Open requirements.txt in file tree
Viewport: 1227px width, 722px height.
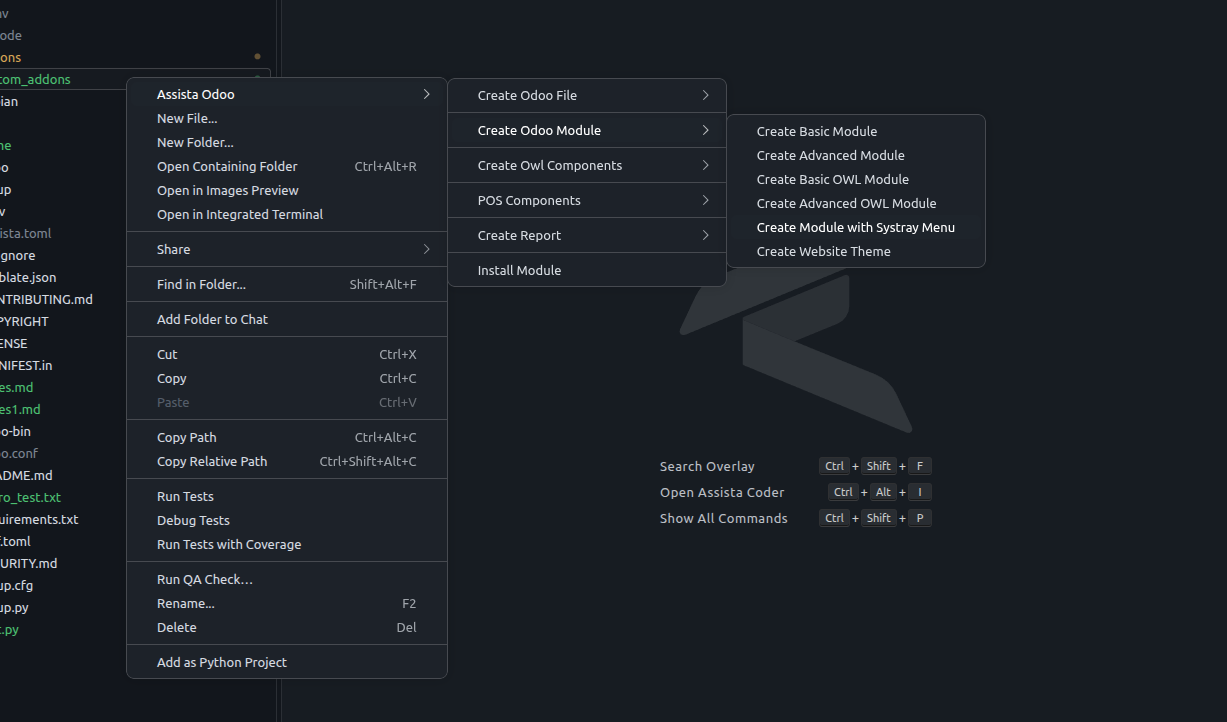coord(39,519)
